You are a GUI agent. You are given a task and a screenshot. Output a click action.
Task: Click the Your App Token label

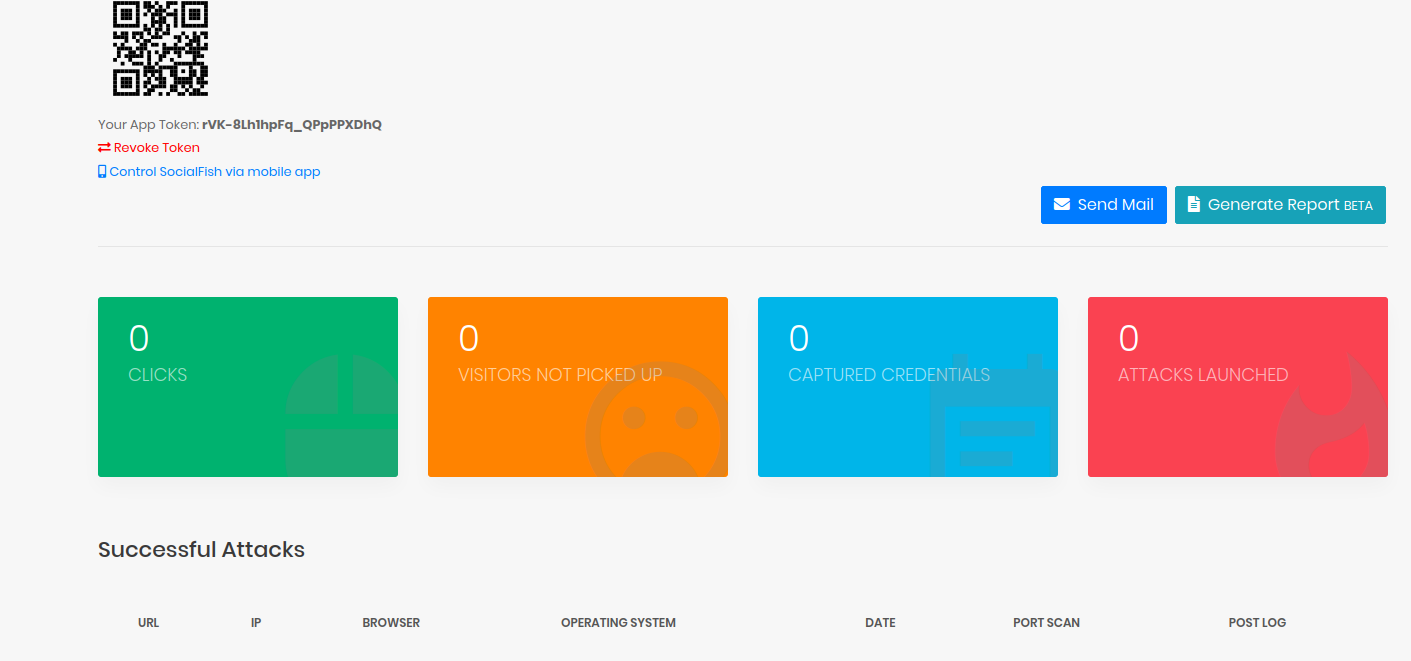tap(148, 125)
